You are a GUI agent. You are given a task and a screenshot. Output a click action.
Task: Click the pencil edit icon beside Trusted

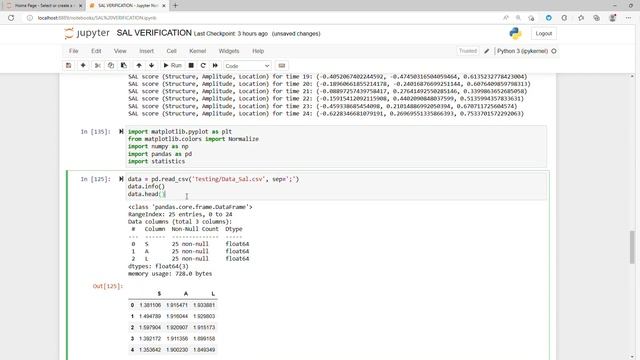(487, 51)
